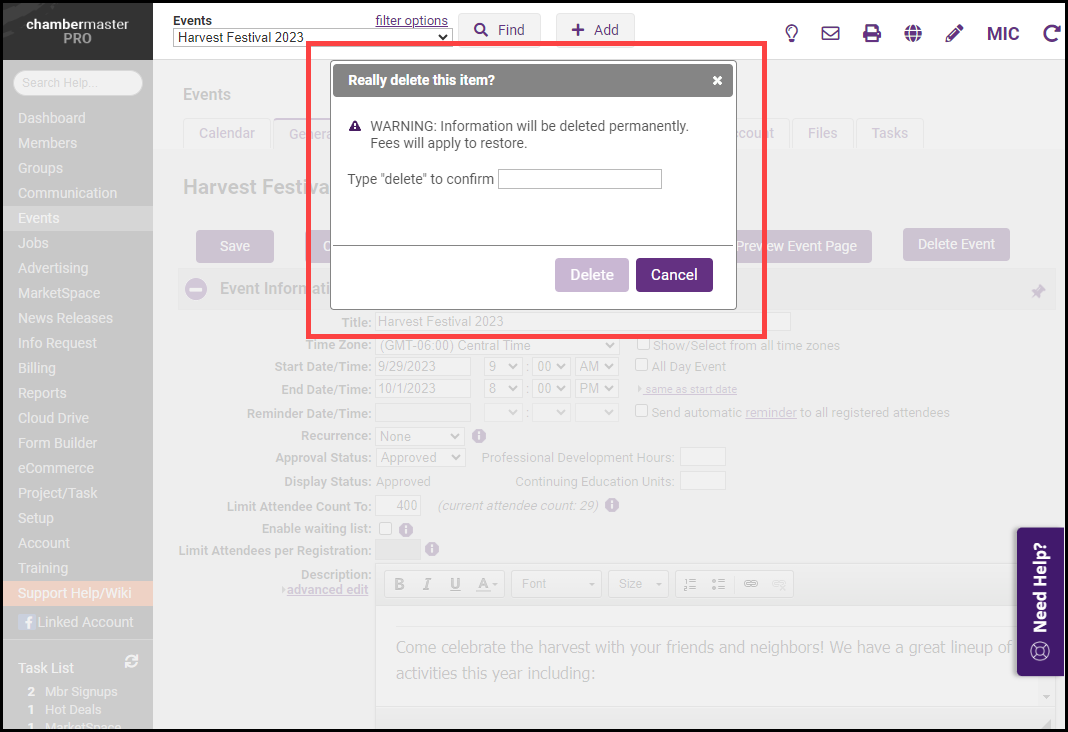Click the filter options link
The height and width of the screenshot is (732, 1068).
(411, 20)
